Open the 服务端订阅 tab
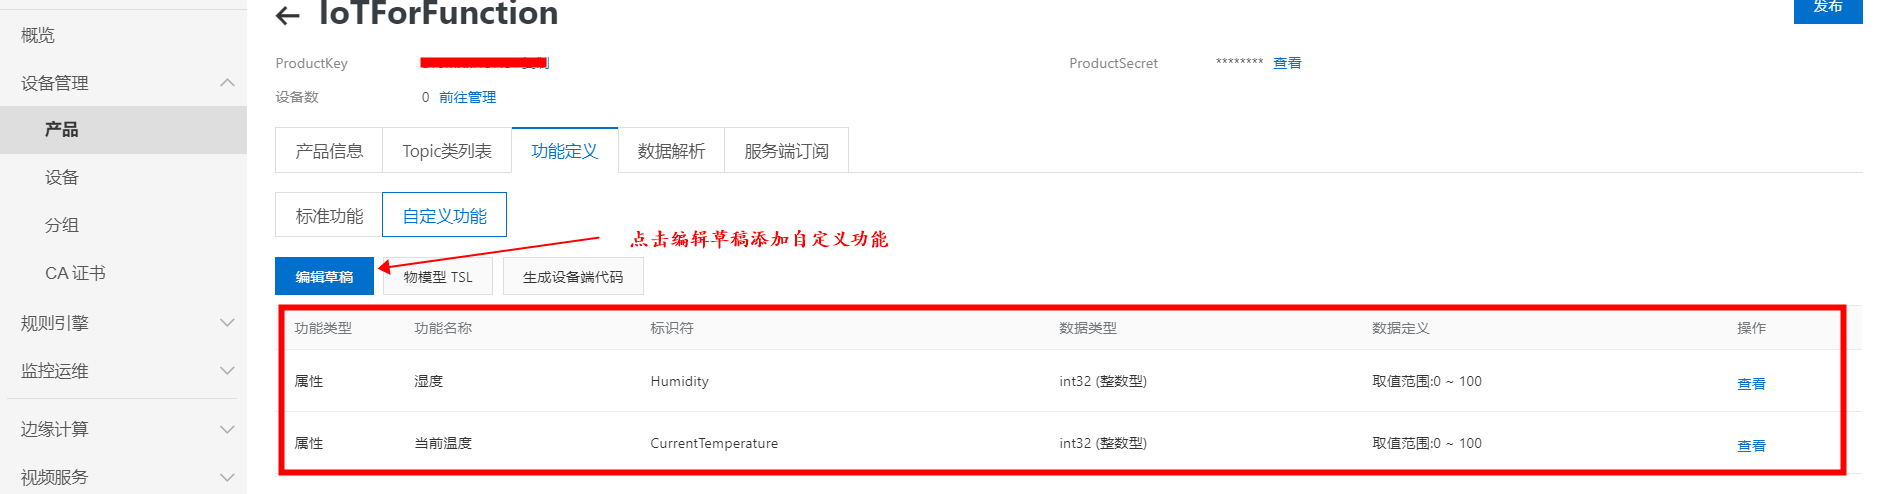 (x=786, y=151)
